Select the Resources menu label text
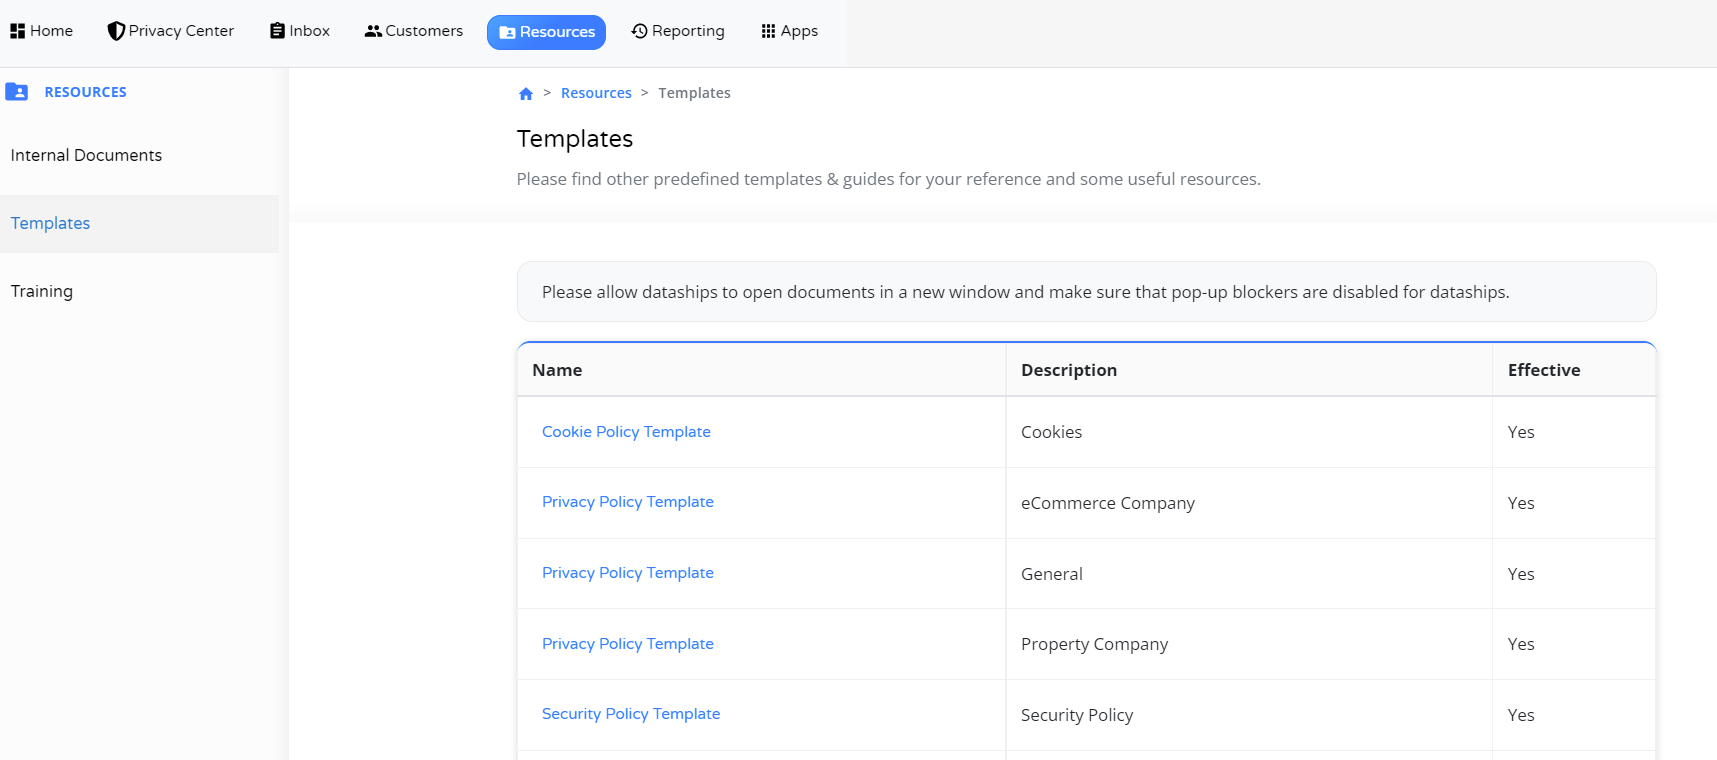The height and width of the screenshot is (760, 1717). point(557,32)
